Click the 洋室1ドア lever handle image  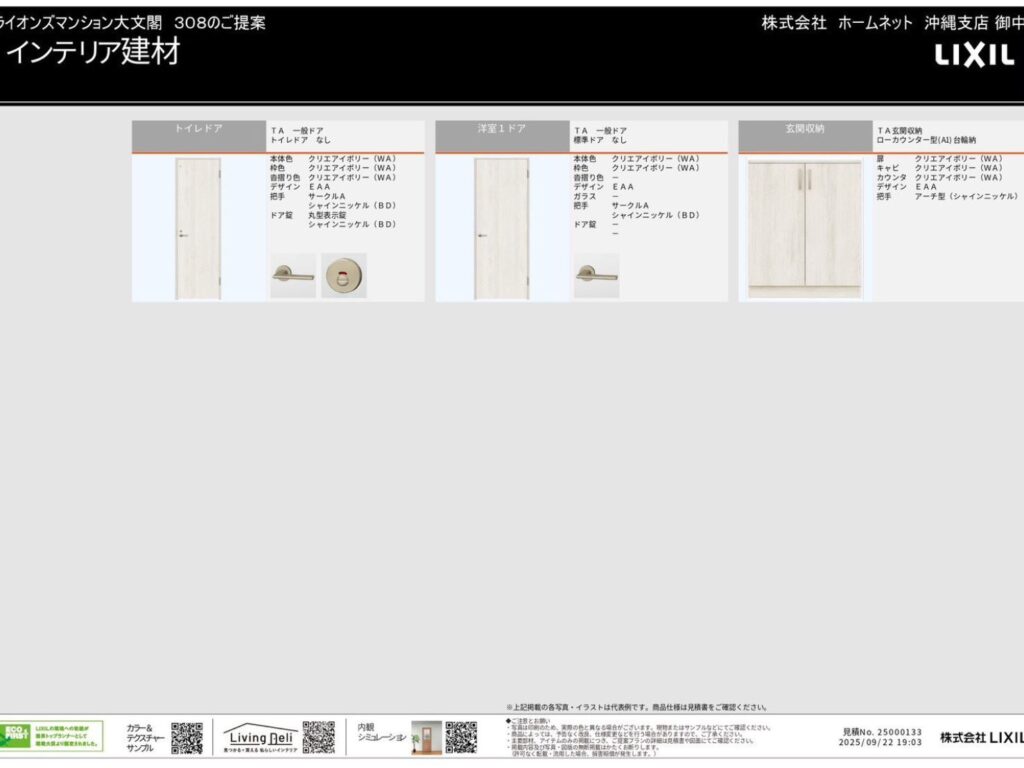tap(596, 275)
